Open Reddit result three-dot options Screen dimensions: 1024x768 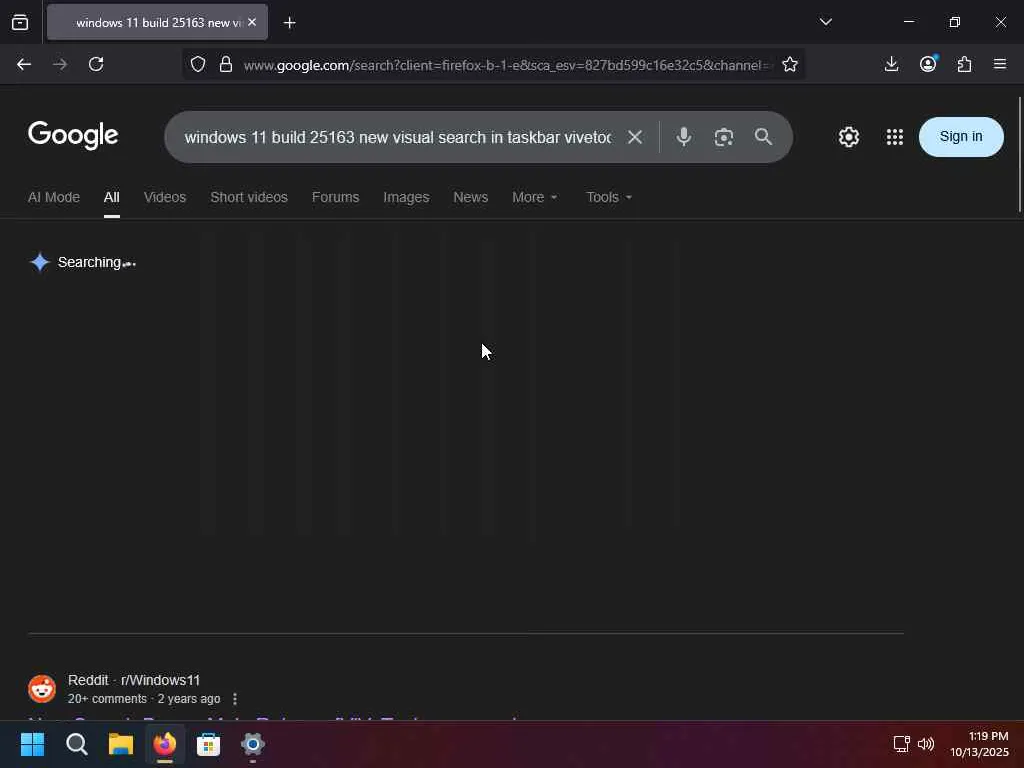[235, 699]
